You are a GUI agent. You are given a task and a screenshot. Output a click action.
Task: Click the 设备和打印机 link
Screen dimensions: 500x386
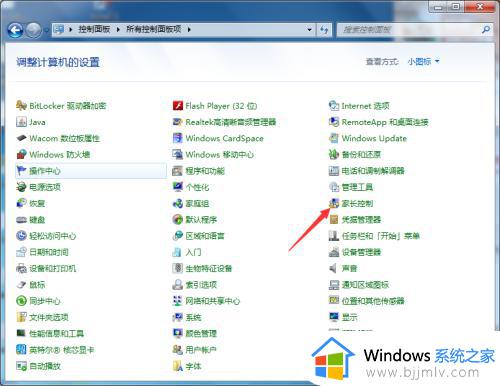coord(53,268)
